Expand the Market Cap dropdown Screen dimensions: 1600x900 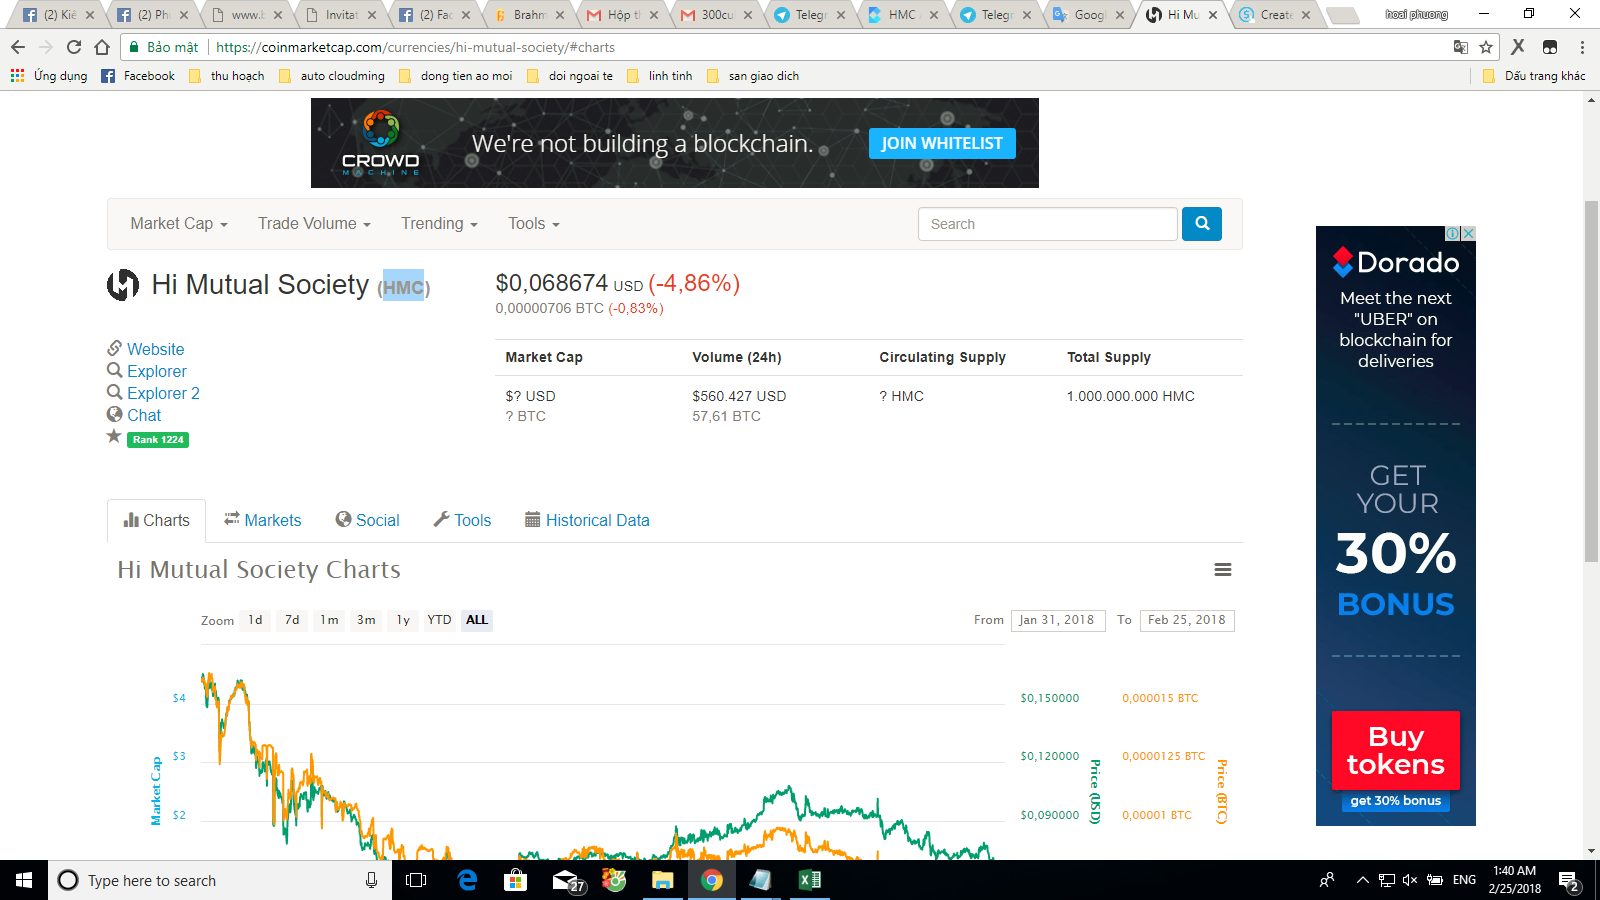click(179, 224)
